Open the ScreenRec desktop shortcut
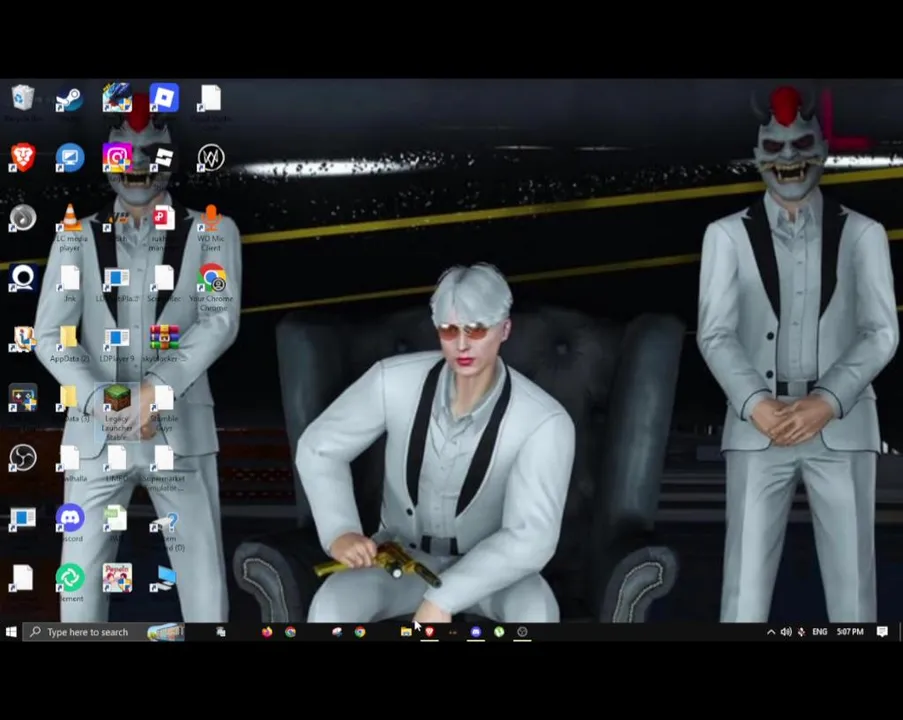Viewport: 903px width, 720px height. click(164, 283)
